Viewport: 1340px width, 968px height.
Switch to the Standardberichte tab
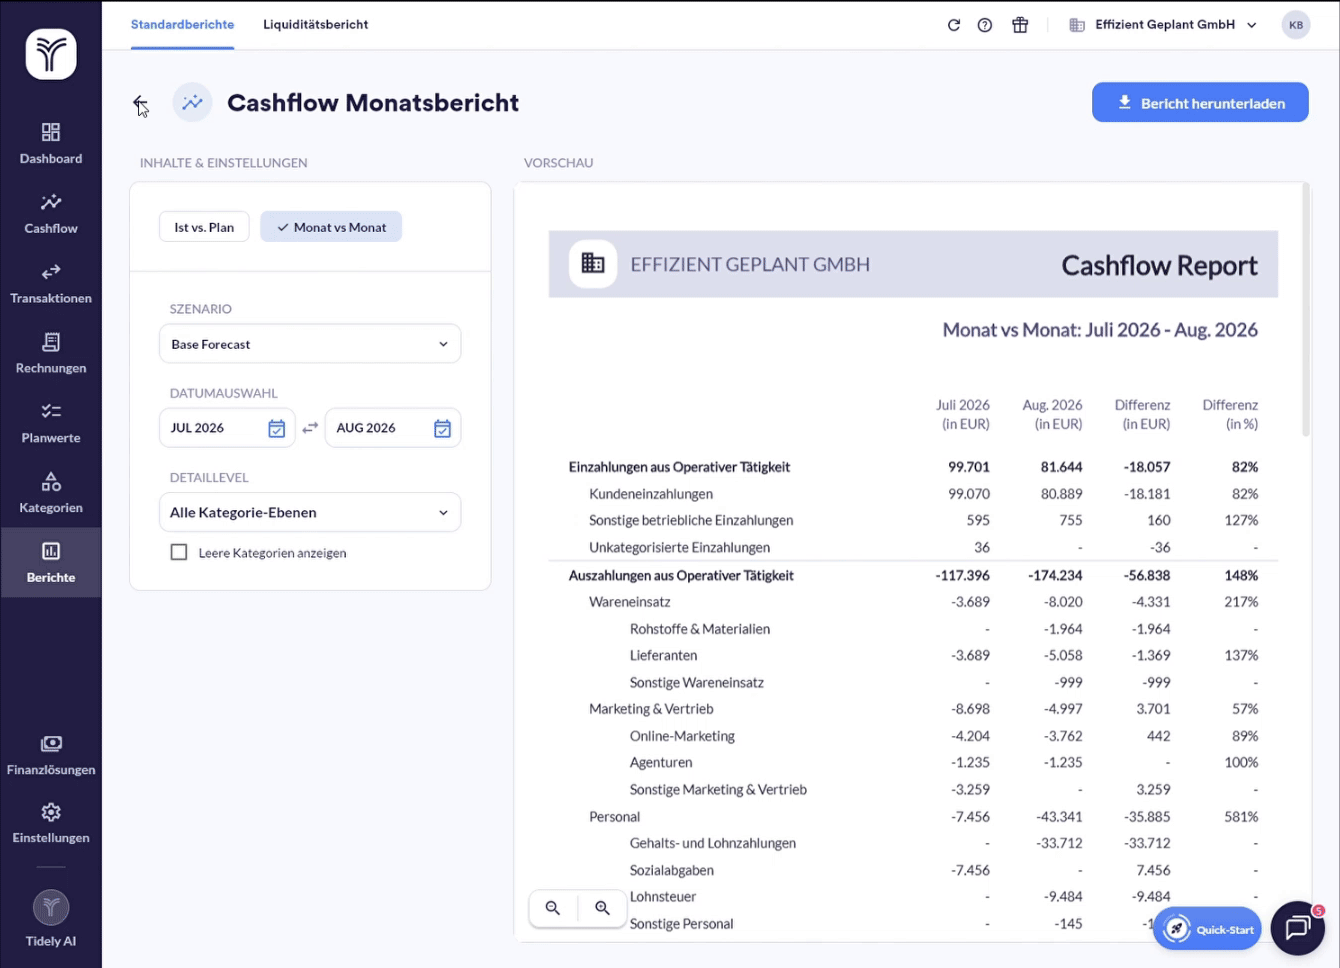183,25
